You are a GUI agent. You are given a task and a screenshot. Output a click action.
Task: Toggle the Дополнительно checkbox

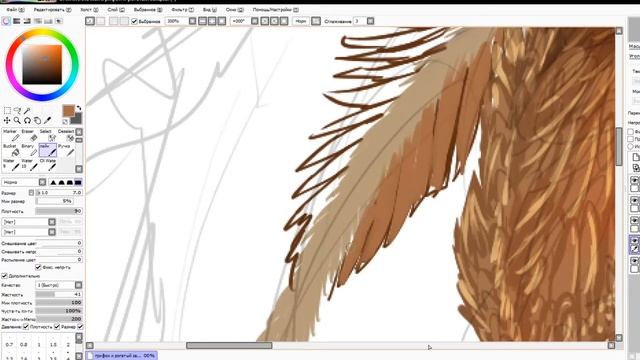[x=4, y=276]
